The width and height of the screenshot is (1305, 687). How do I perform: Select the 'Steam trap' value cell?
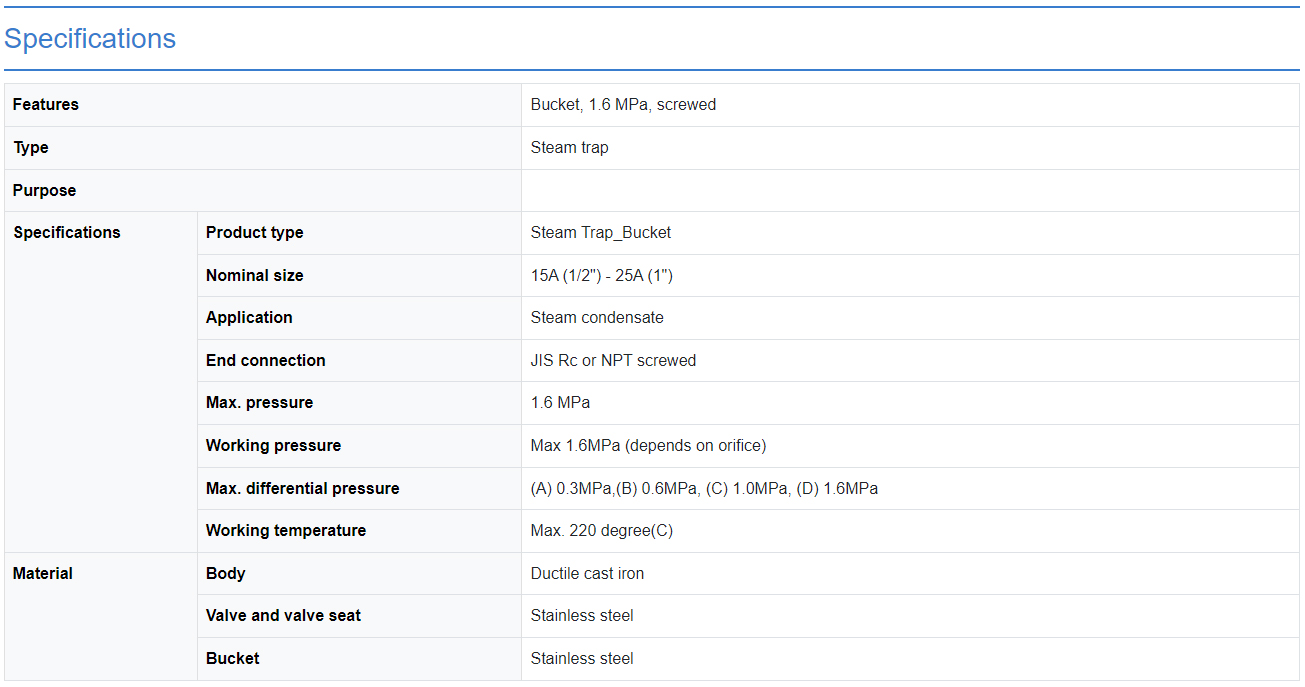pyautogui.click(x=569, y=148)
